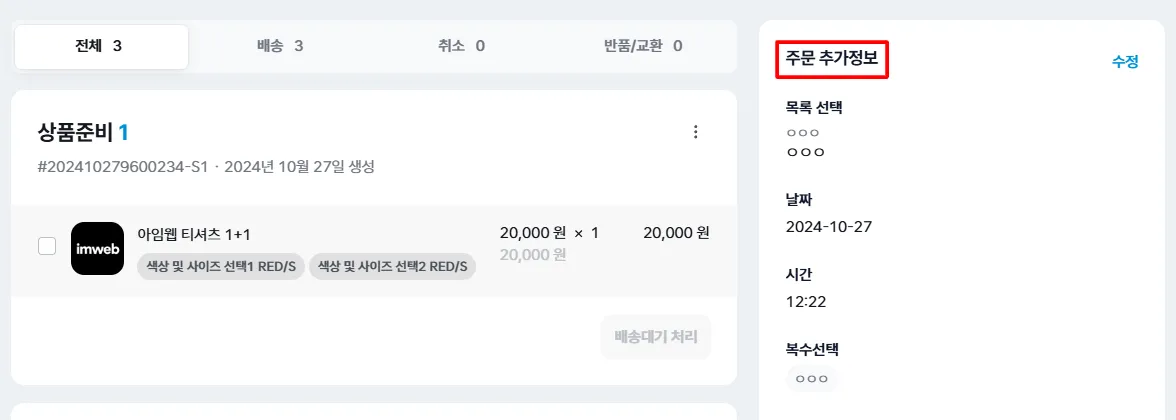The image size is (1176, 420).
Task: Open the three-dot order options menu
Action: click(696, 132)
